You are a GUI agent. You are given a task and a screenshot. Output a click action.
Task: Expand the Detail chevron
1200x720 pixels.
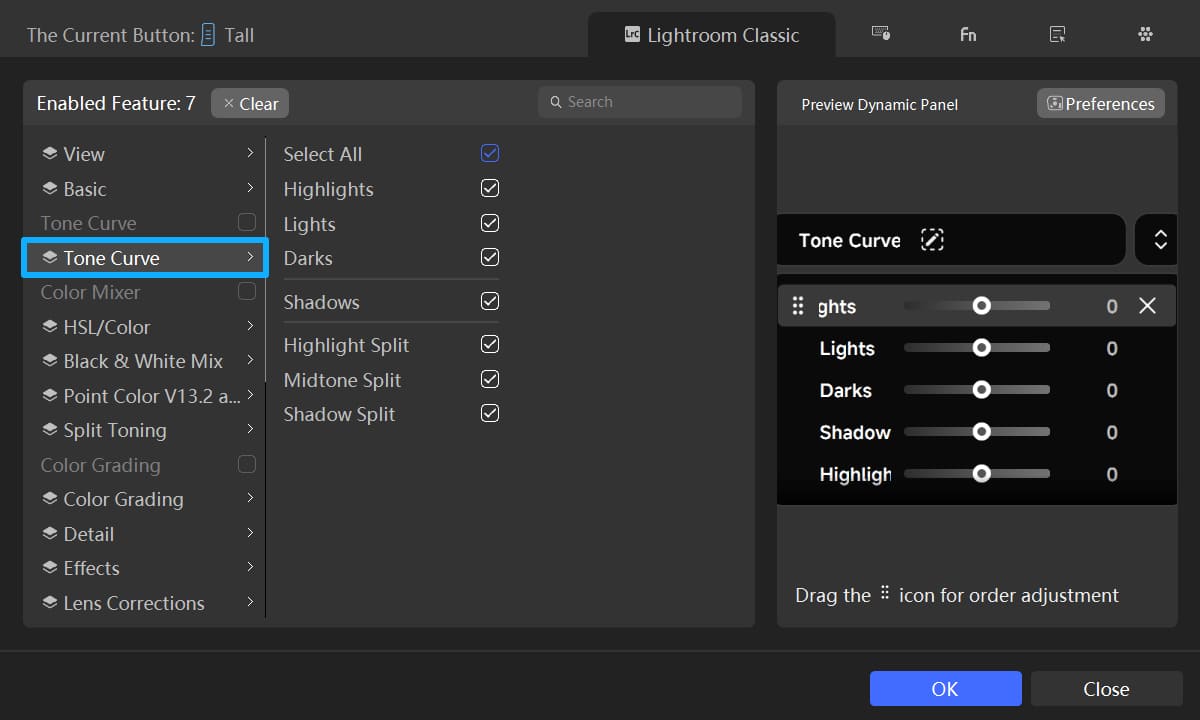[250, 533]
